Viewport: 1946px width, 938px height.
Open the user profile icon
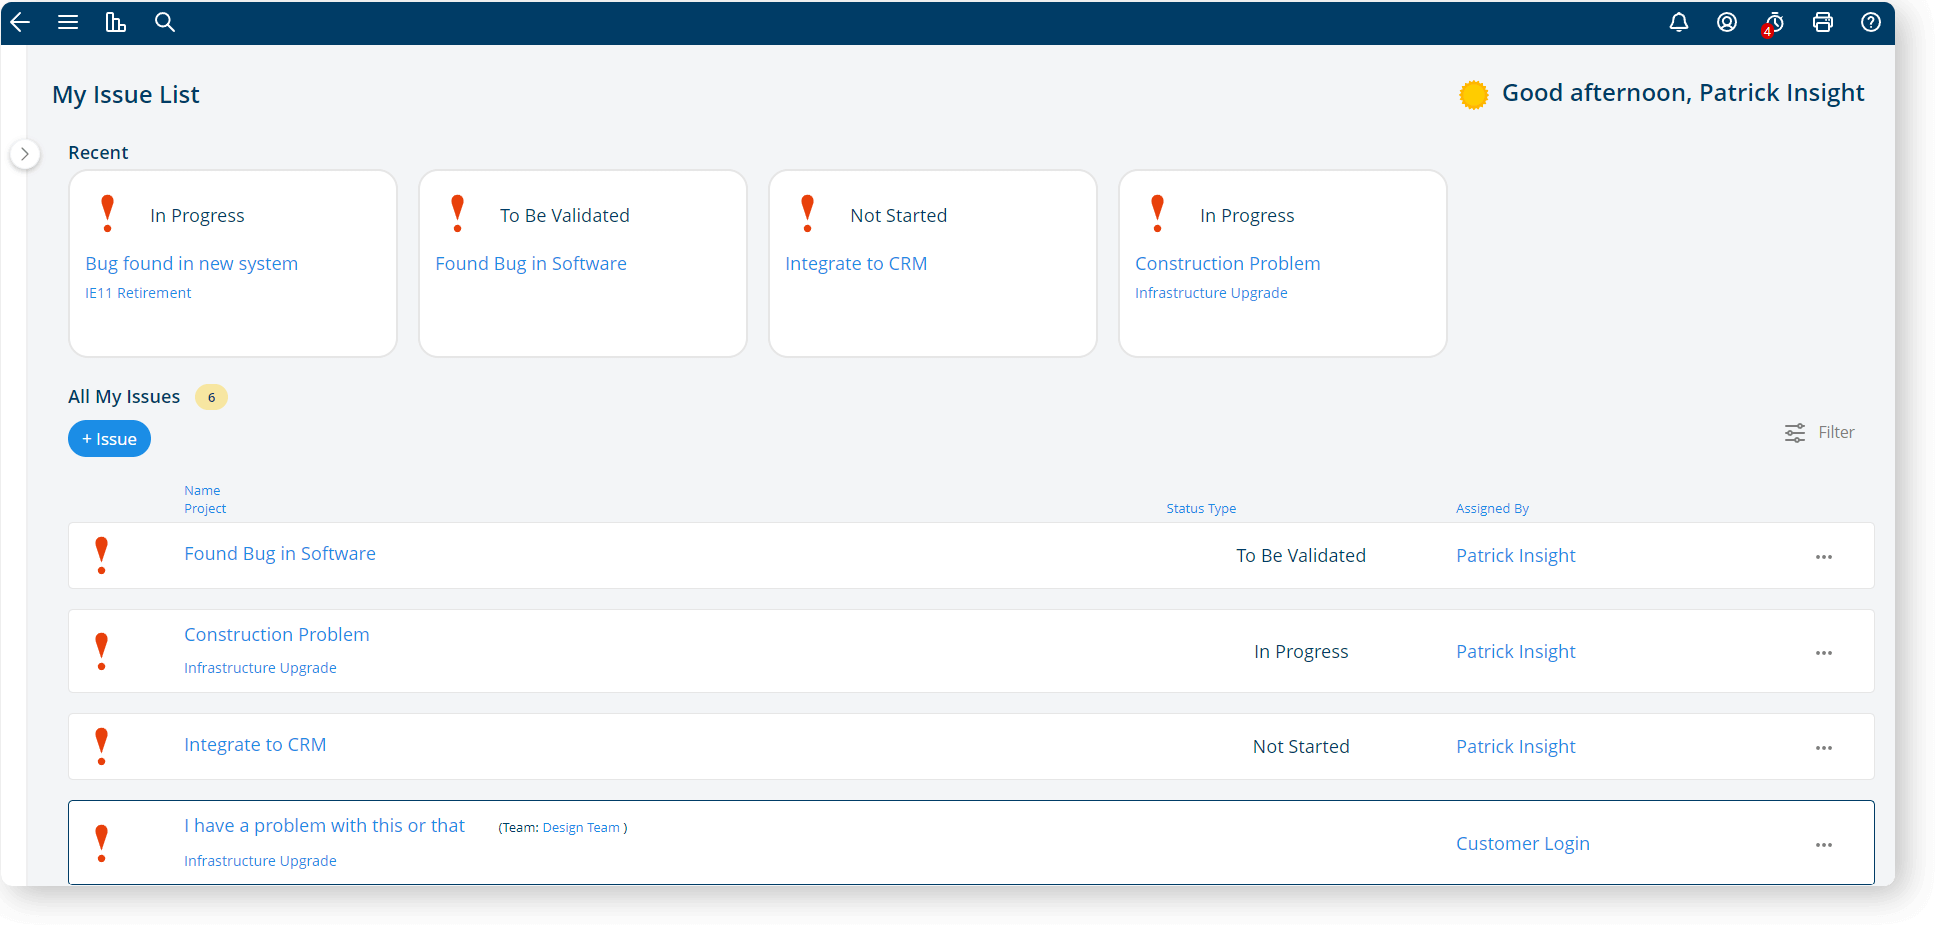tap(1727, 22)
